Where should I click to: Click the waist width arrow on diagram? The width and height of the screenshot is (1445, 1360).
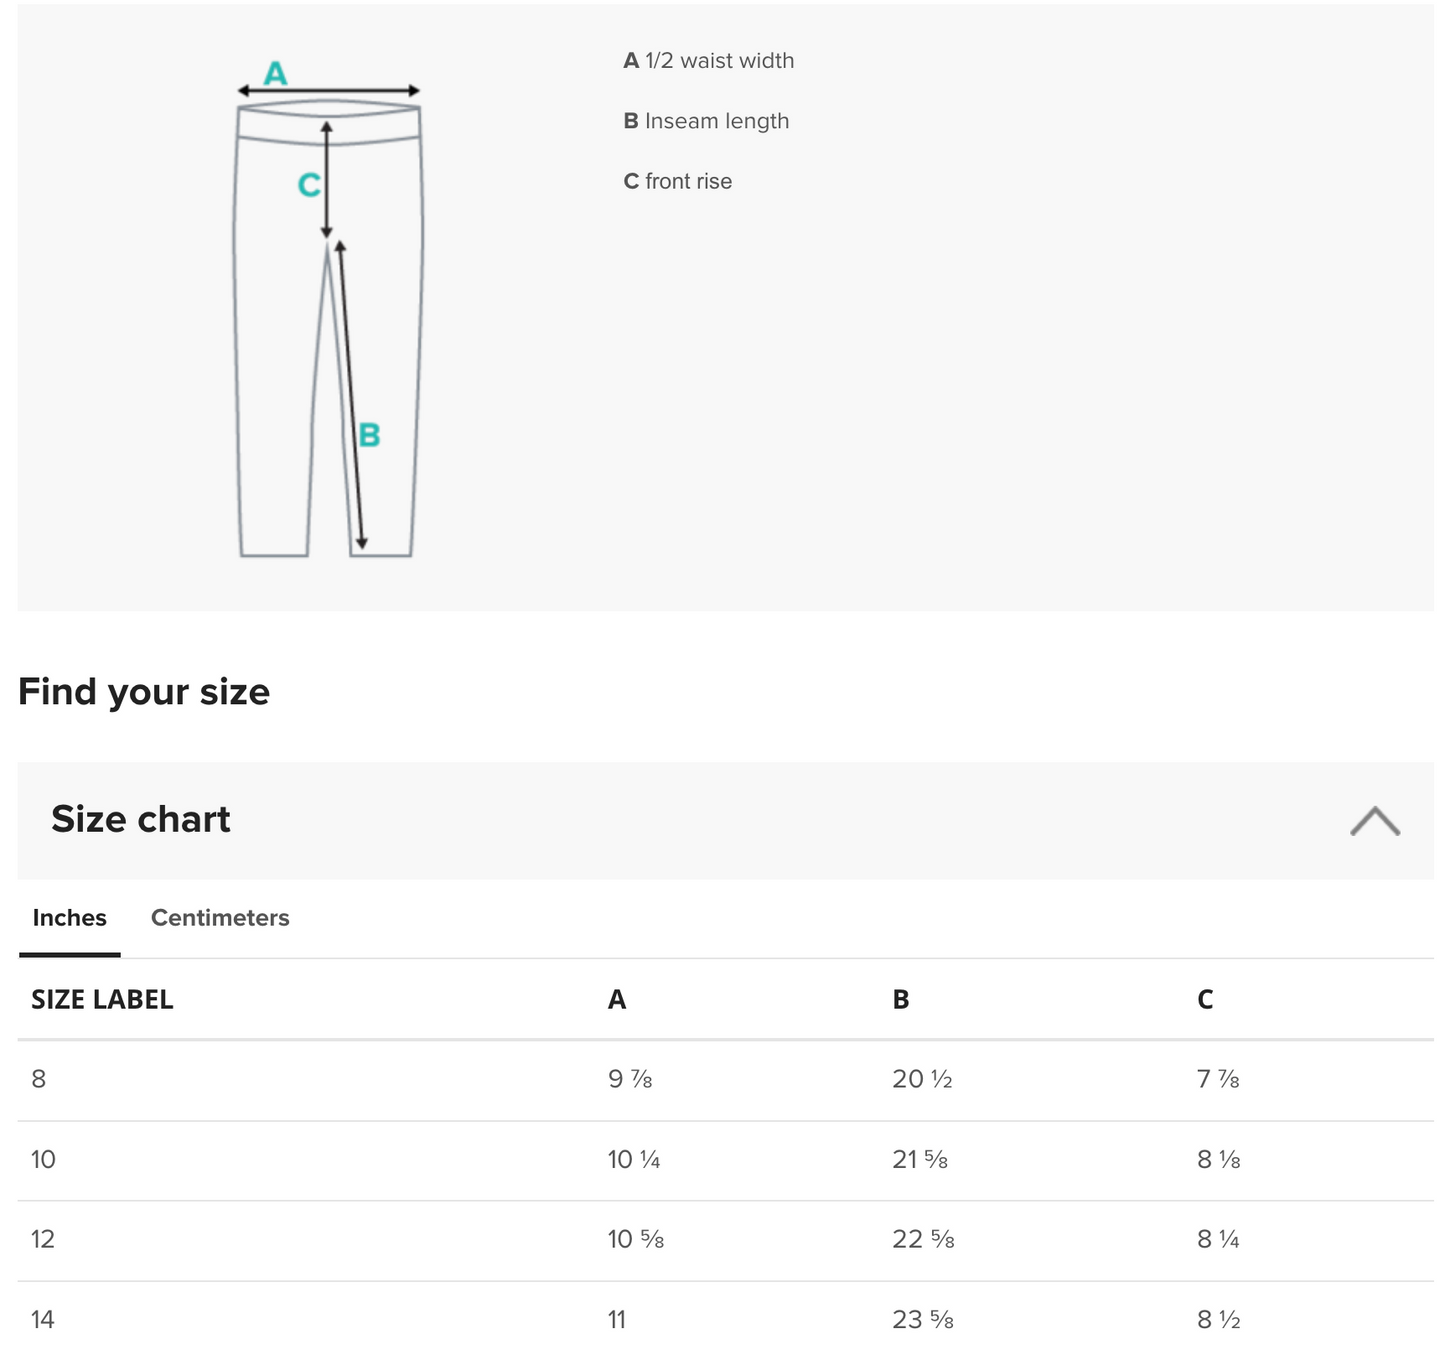(328, 91)
